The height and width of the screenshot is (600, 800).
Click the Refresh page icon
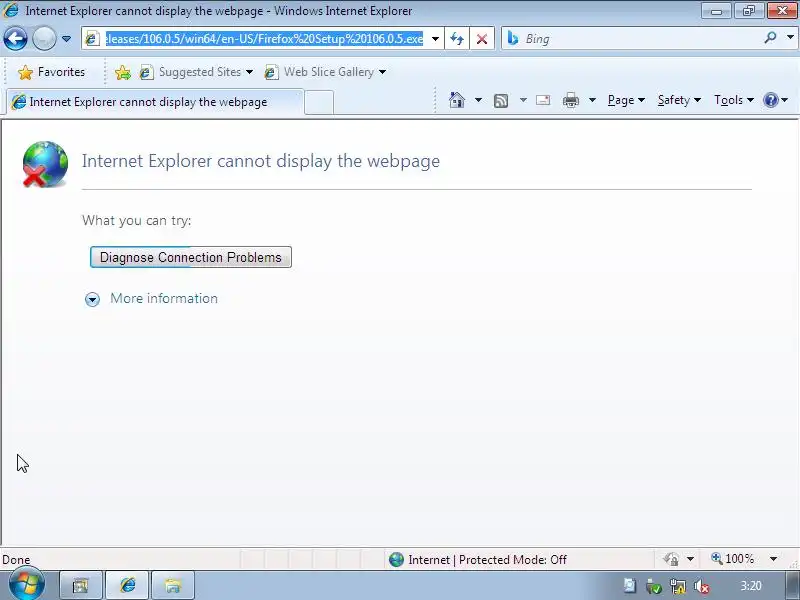(x=457, y=39)
